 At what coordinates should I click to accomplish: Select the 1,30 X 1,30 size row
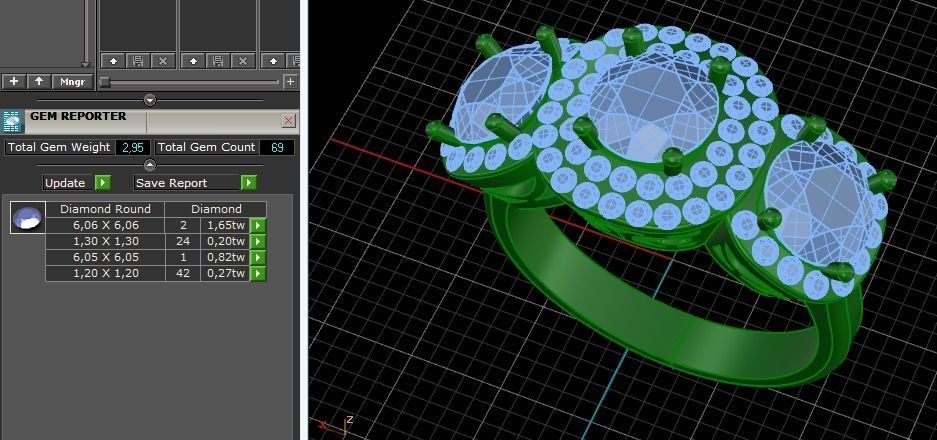pos(106,242)
